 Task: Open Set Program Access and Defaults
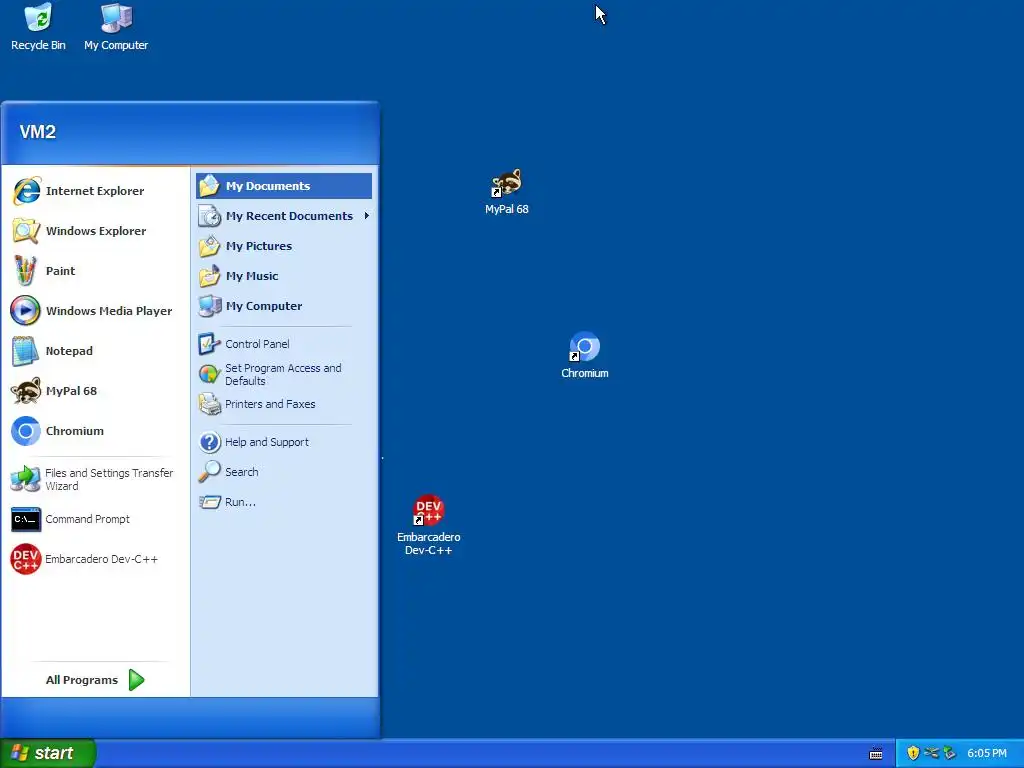(x=284, y=374)
